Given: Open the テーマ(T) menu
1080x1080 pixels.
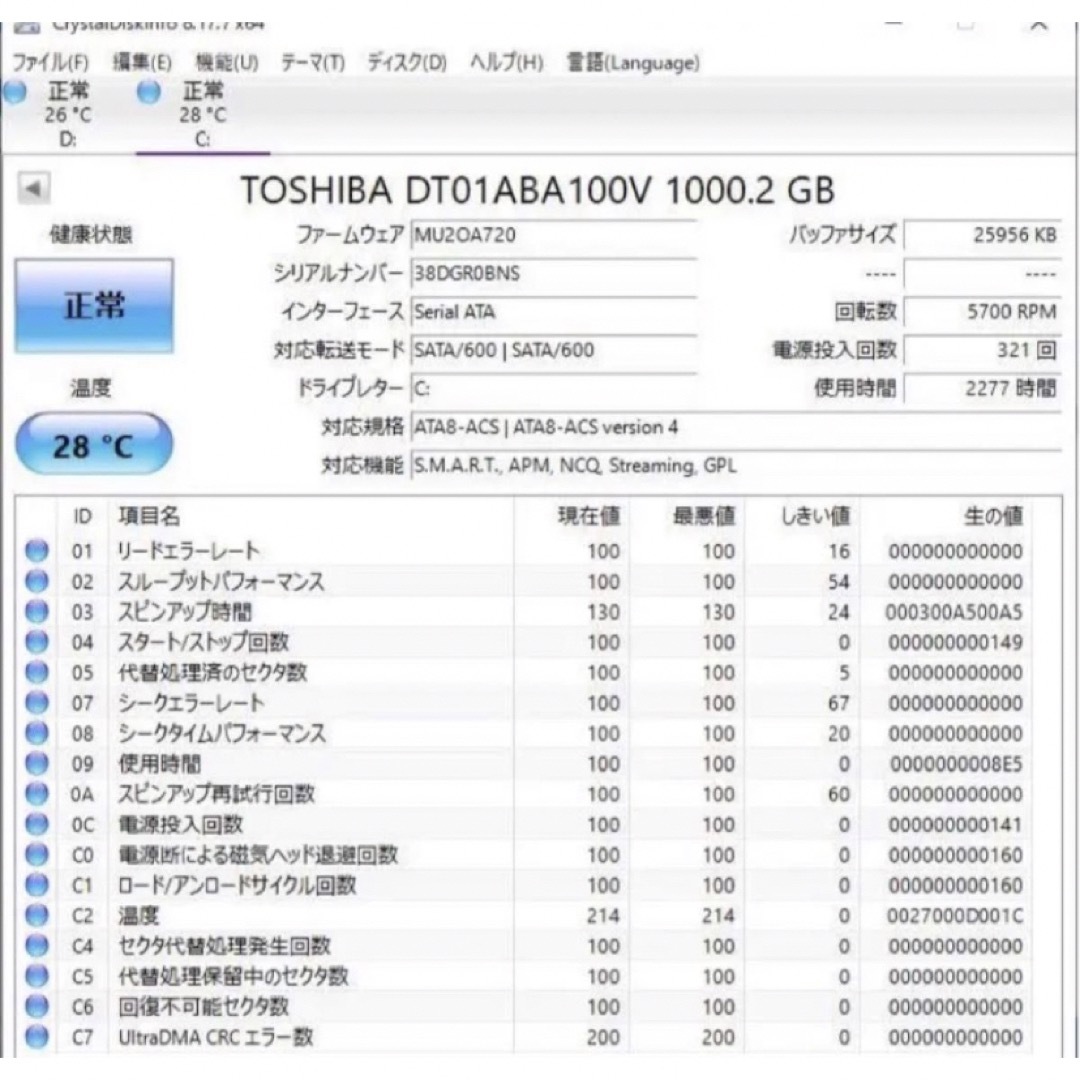Looking at the screenshot, I should 313,63.
